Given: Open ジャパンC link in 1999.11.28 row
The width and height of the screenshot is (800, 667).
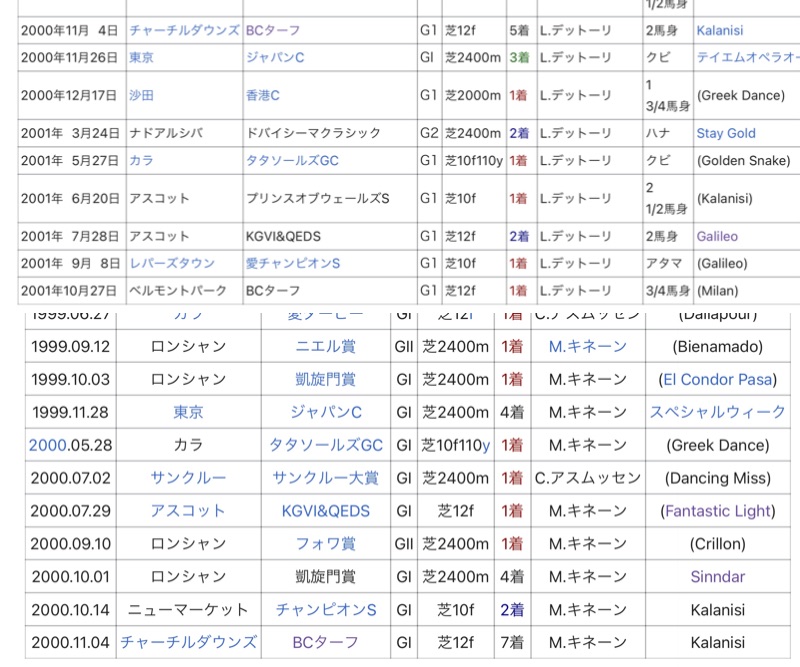Looking at the screenshot, I should point(326,412).
